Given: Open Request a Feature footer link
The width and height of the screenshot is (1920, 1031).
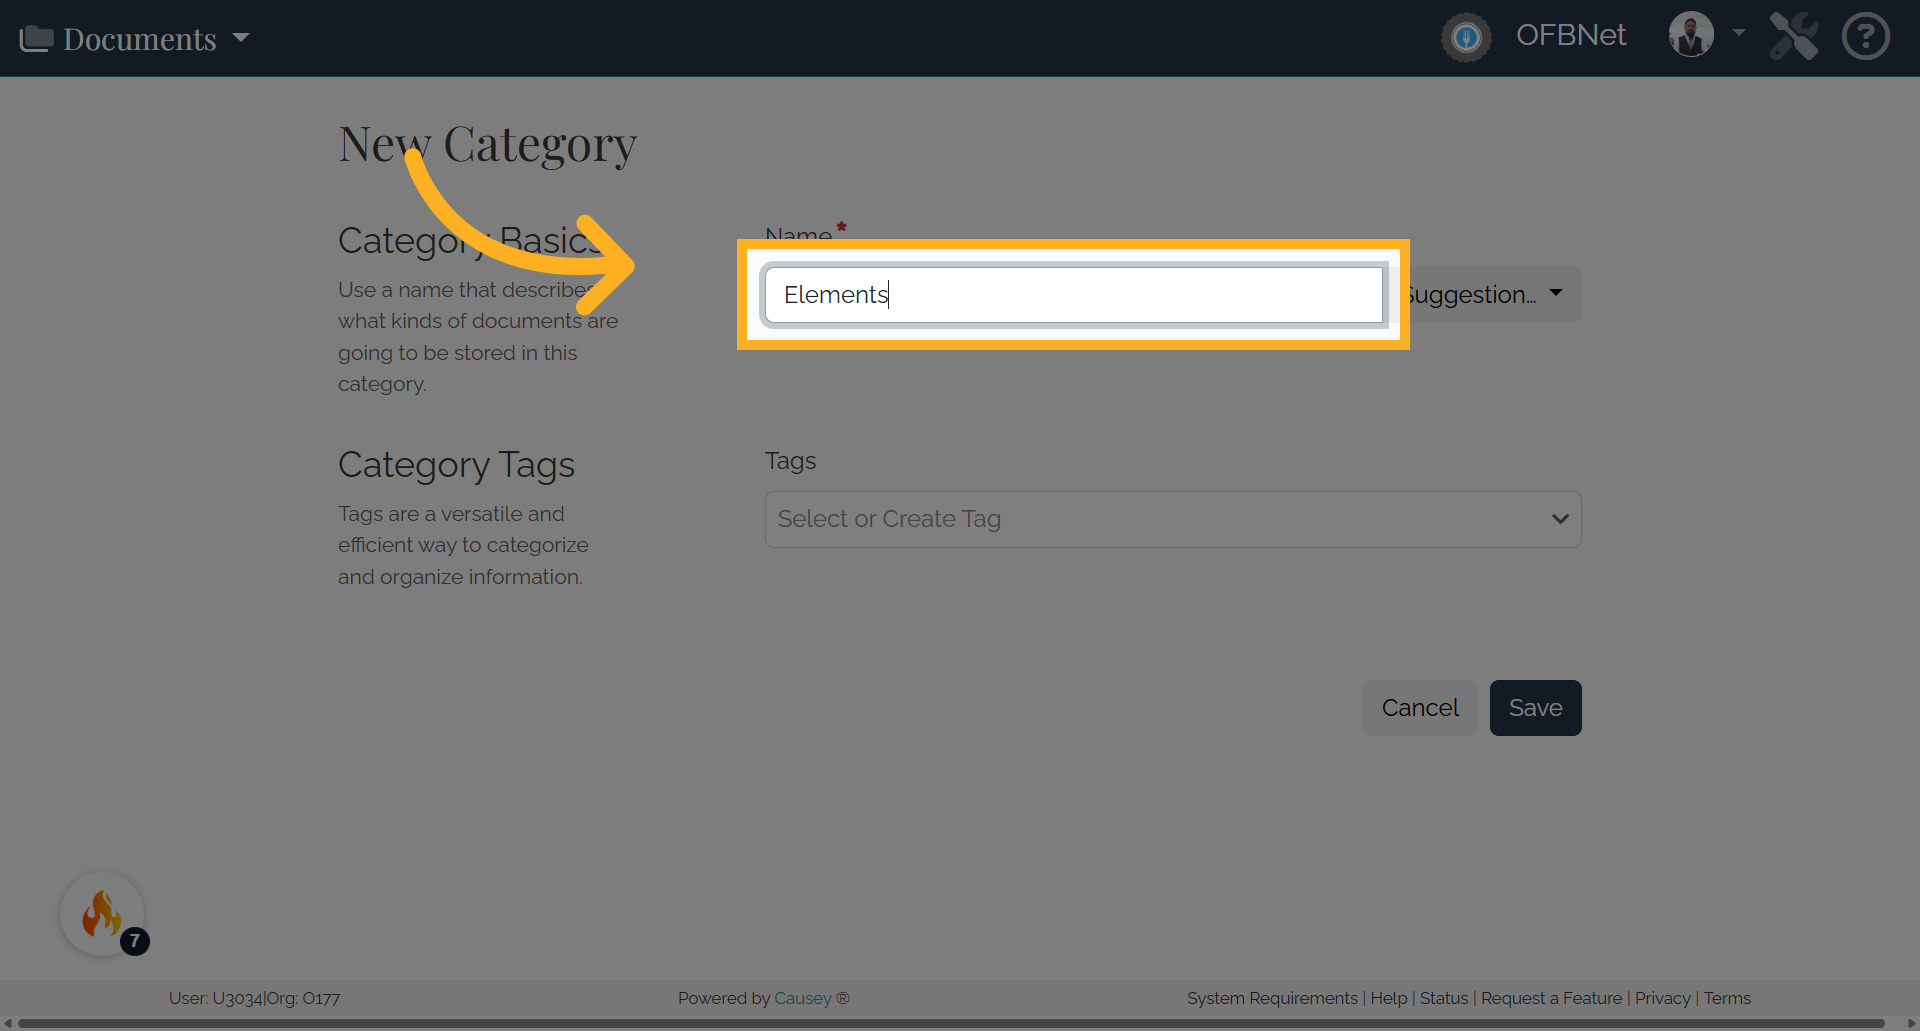Looking at the screenshot, I should (1552, 998).
